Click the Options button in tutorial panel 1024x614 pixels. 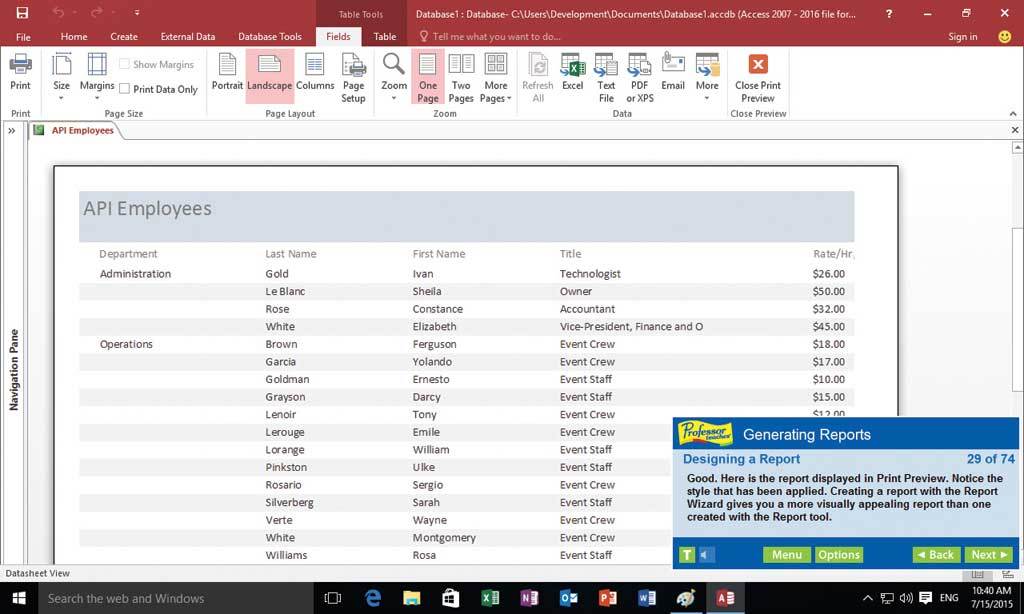[x=838, y=555]
